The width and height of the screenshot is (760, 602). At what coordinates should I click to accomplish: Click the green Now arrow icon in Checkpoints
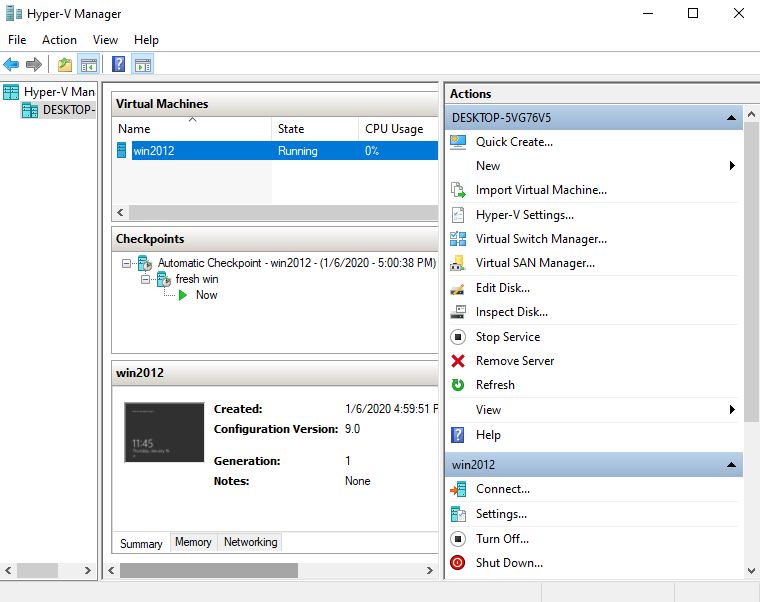click(x=183, y=295)
